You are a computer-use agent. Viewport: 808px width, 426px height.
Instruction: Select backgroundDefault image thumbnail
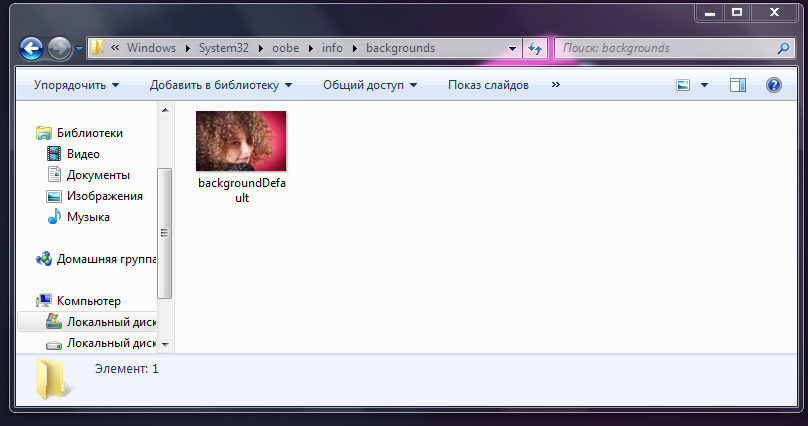241,141
